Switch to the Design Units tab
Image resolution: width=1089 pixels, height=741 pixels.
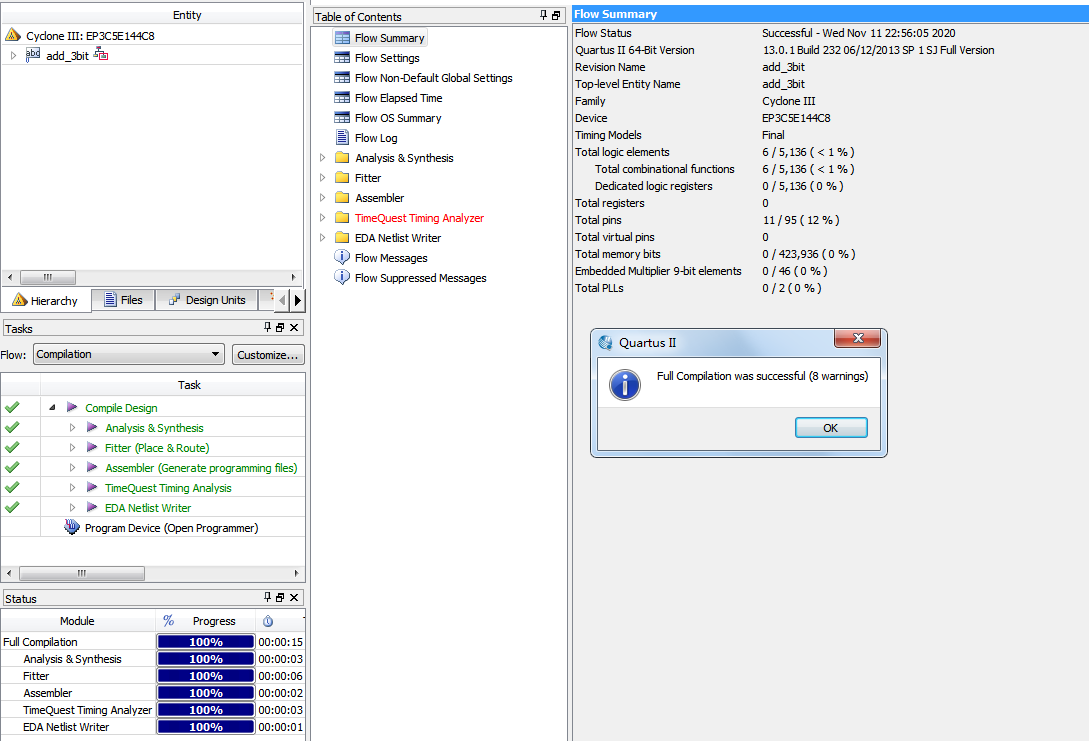(207, 300)
